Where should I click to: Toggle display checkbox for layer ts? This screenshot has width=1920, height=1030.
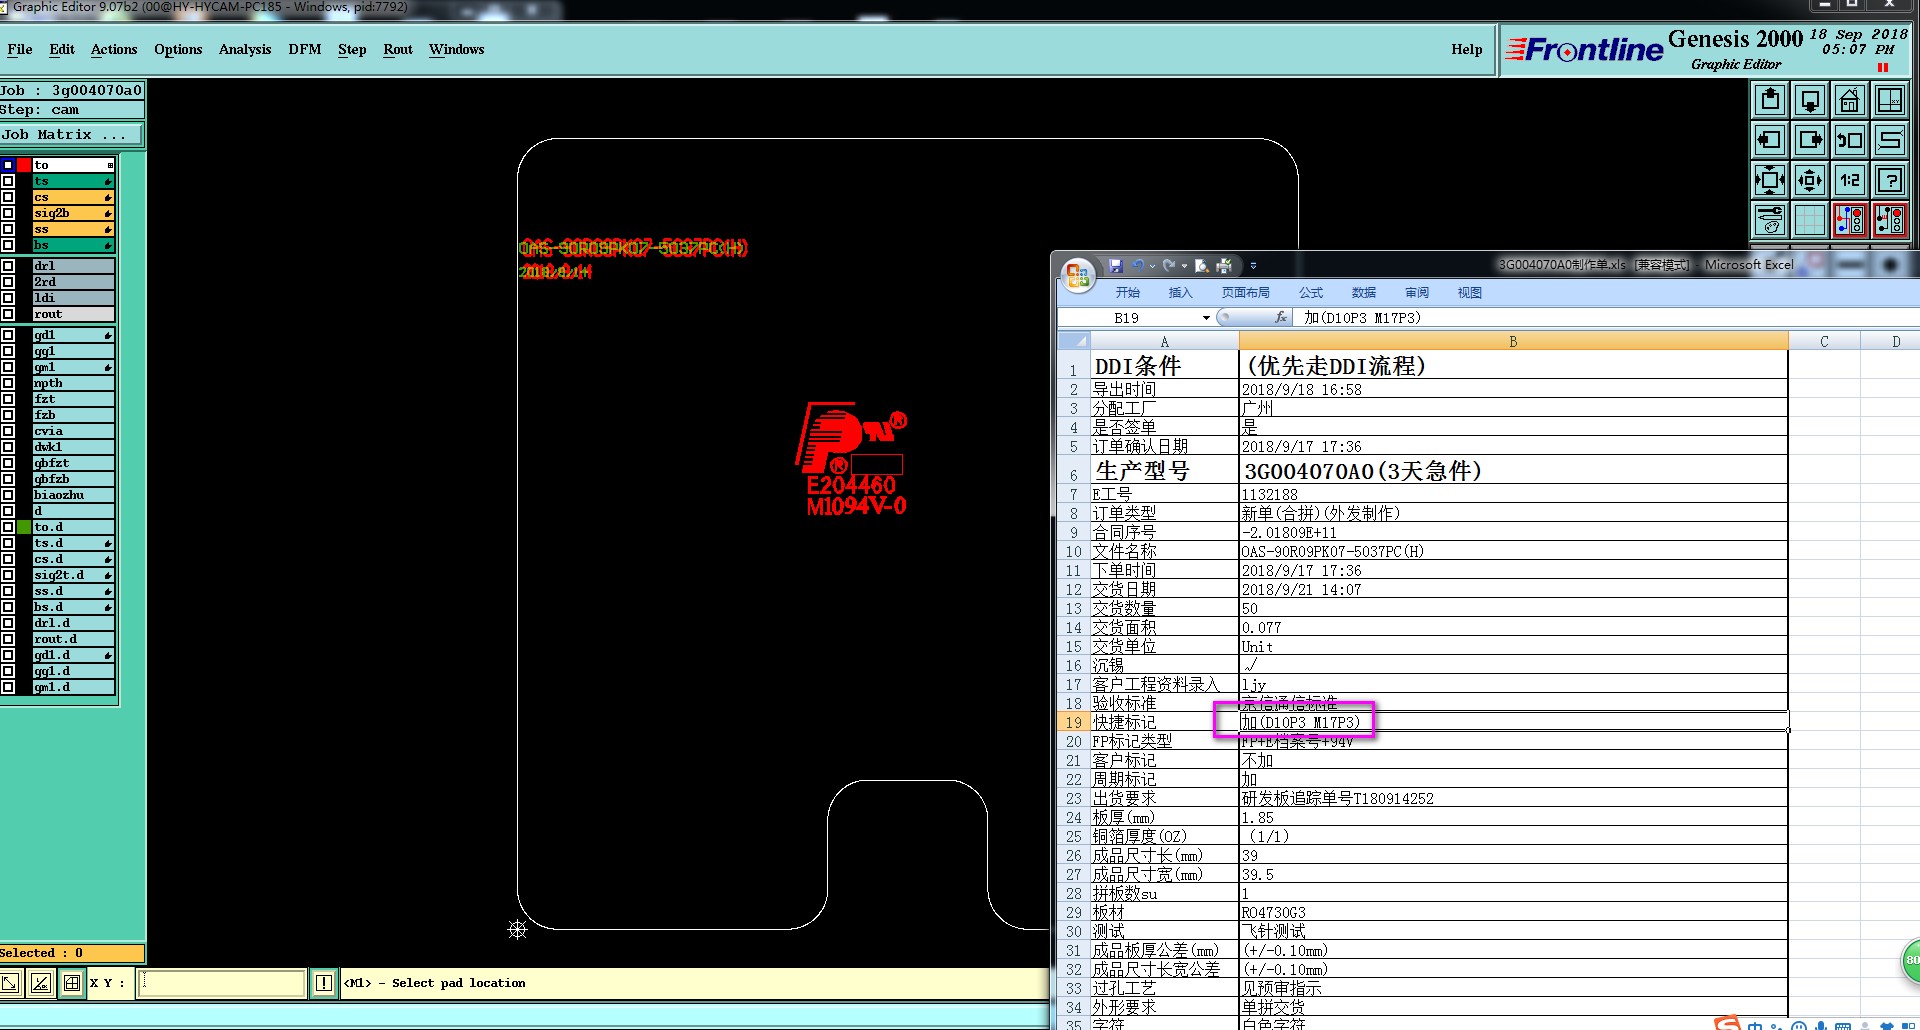tap(8, 181)
